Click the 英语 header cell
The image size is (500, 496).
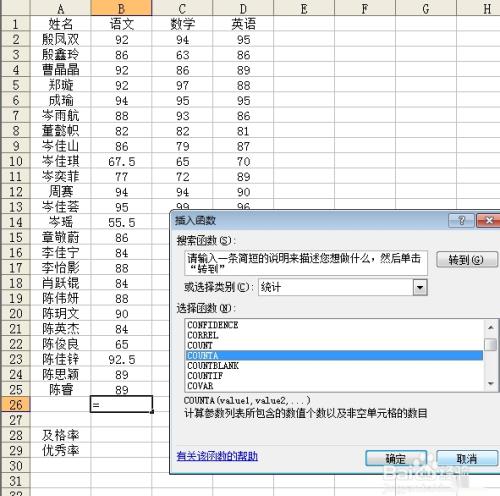[243, 24]
